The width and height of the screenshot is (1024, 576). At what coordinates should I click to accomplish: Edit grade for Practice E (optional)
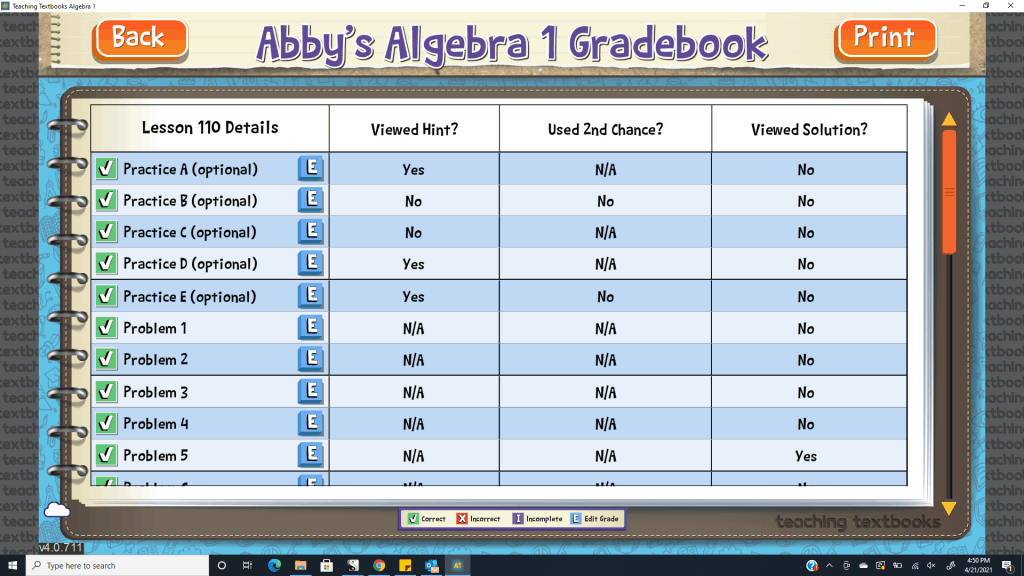(x=311, y=296)
